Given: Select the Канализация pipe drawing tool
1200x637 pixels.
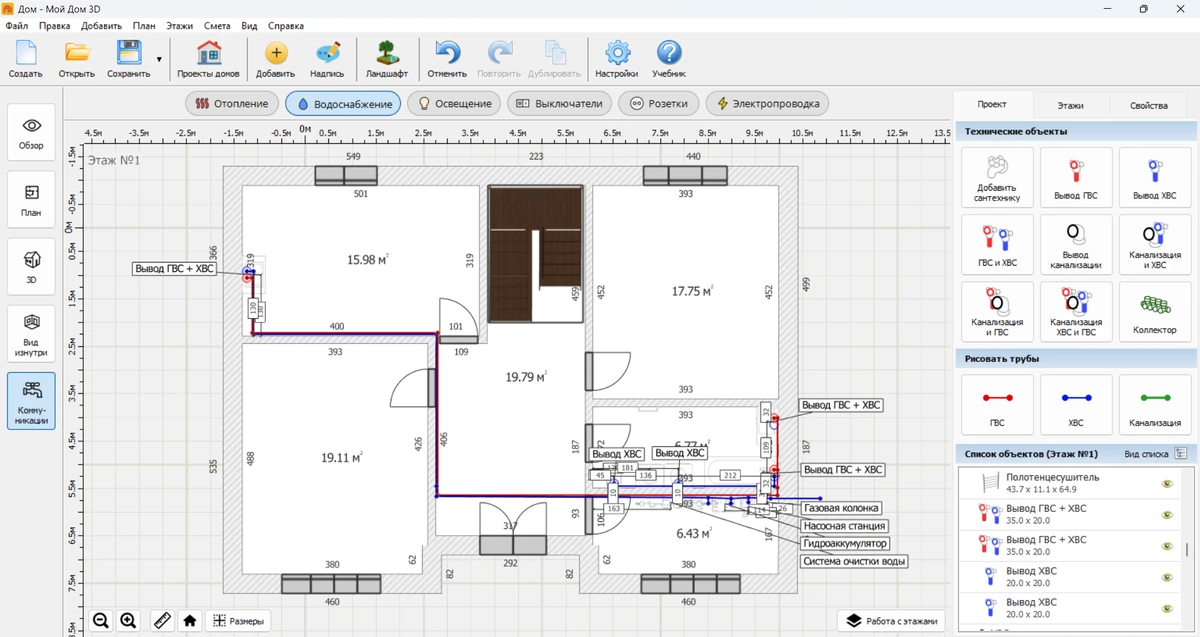Looking at the screenshot, I should pyautogui.click(x=1154, y=404).
